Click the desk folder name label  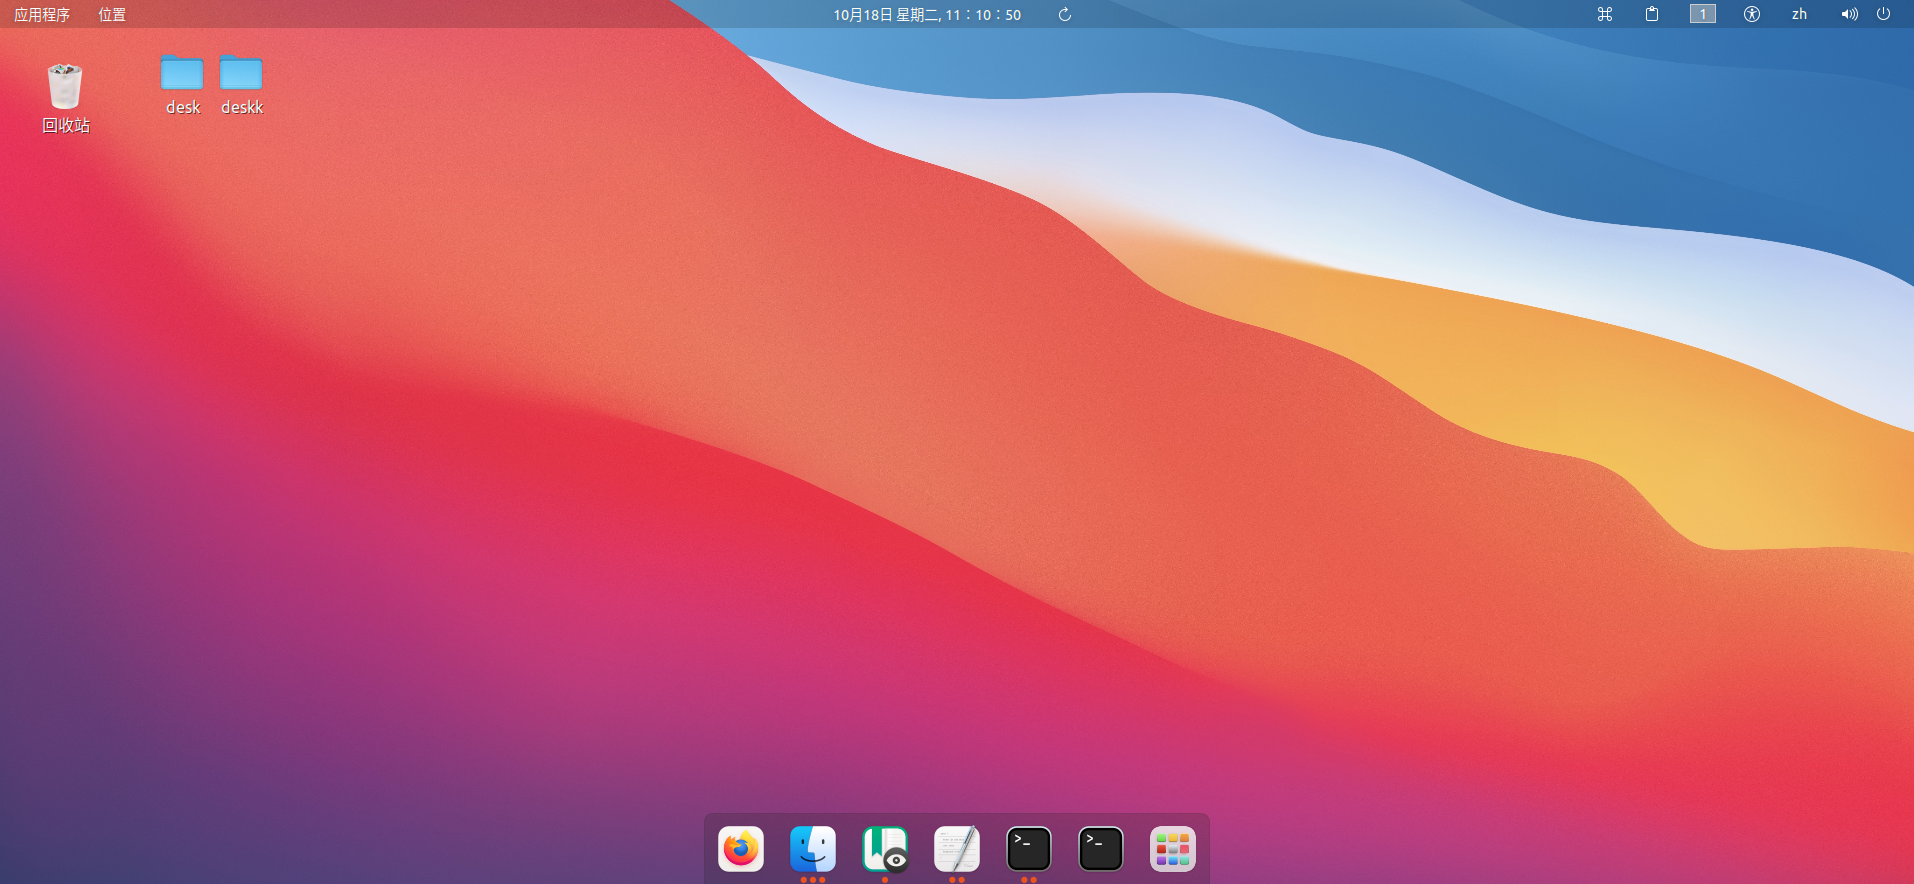pos(183,107)
